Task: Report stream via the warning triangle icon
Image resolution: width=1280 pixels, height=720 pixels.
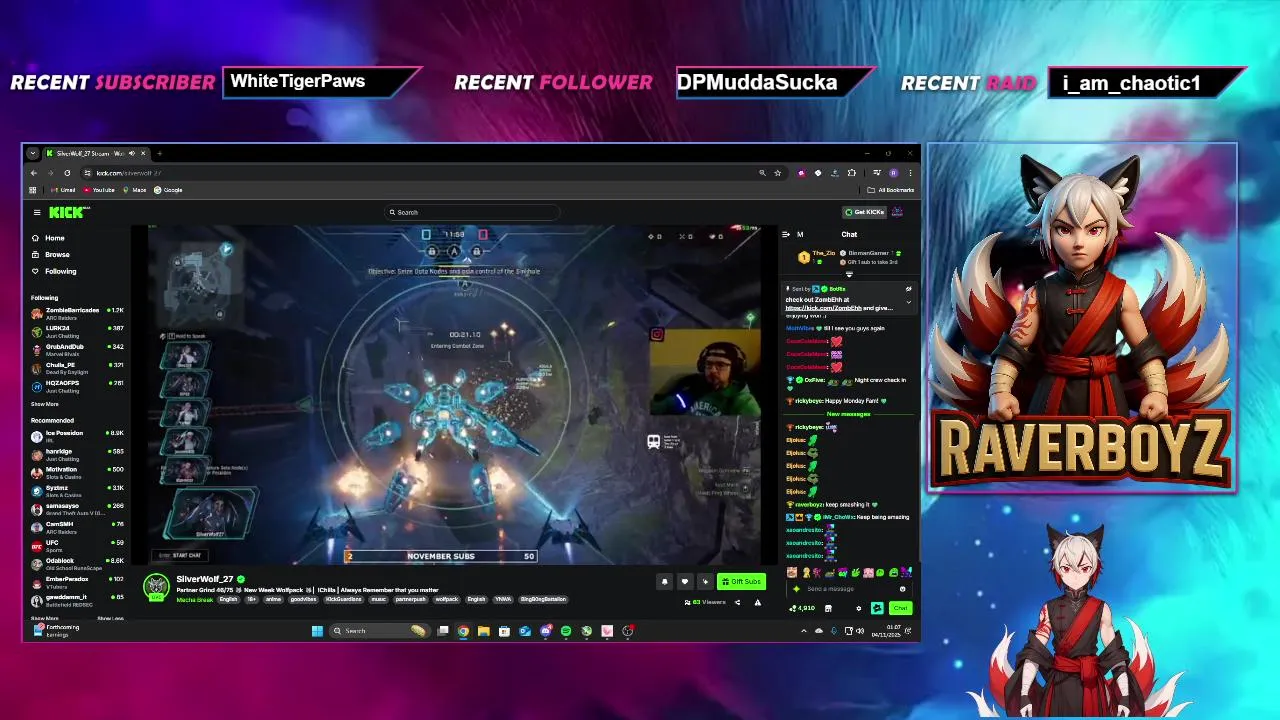Action: [x=757, y=602]
